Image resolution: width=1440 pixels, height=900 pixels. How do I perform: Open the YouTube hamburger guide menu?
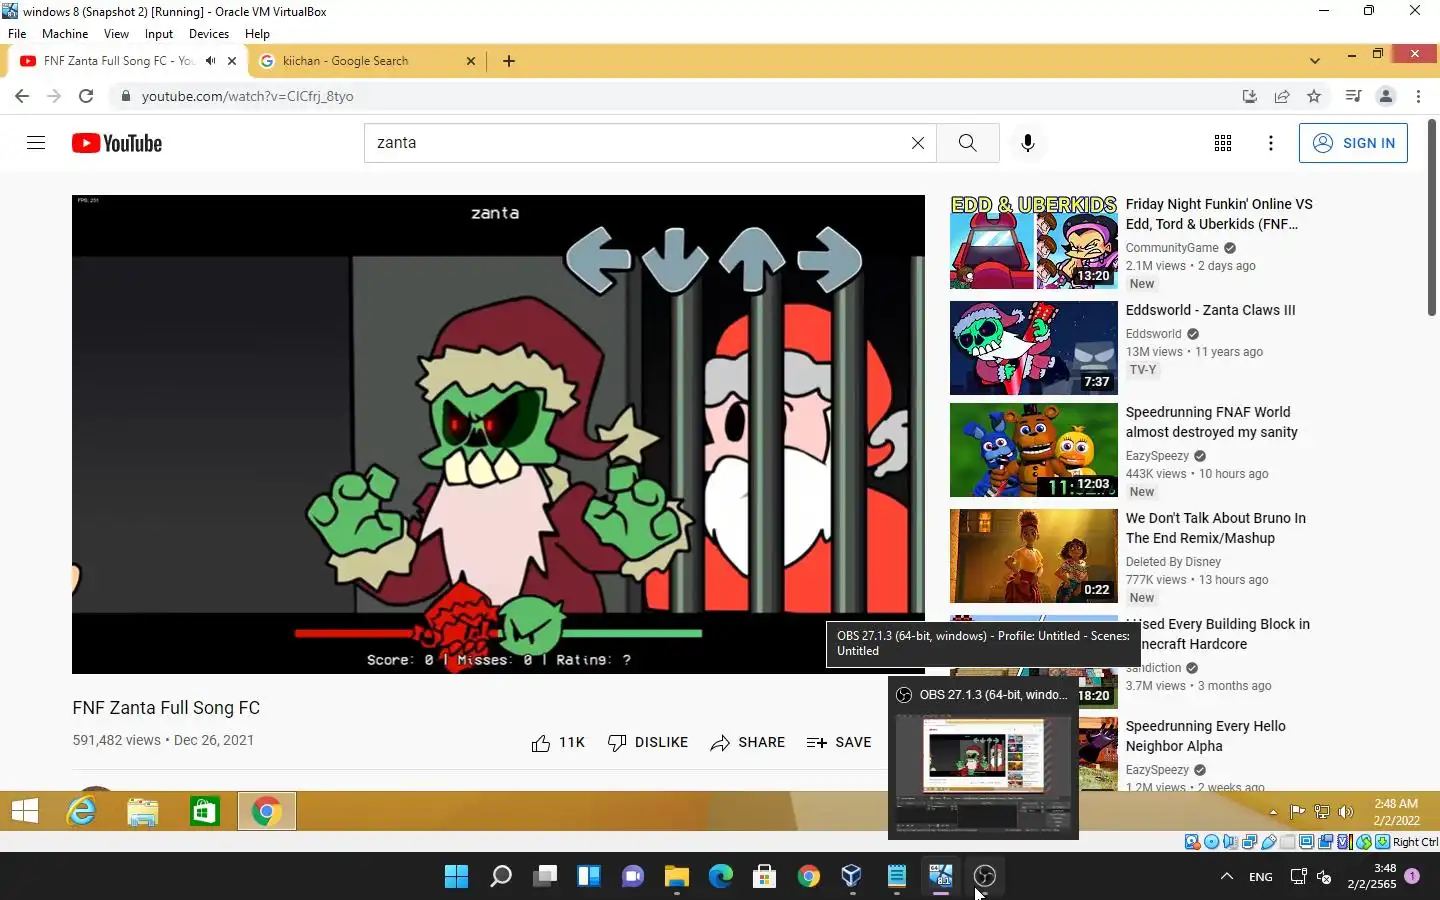coord(36,143)
